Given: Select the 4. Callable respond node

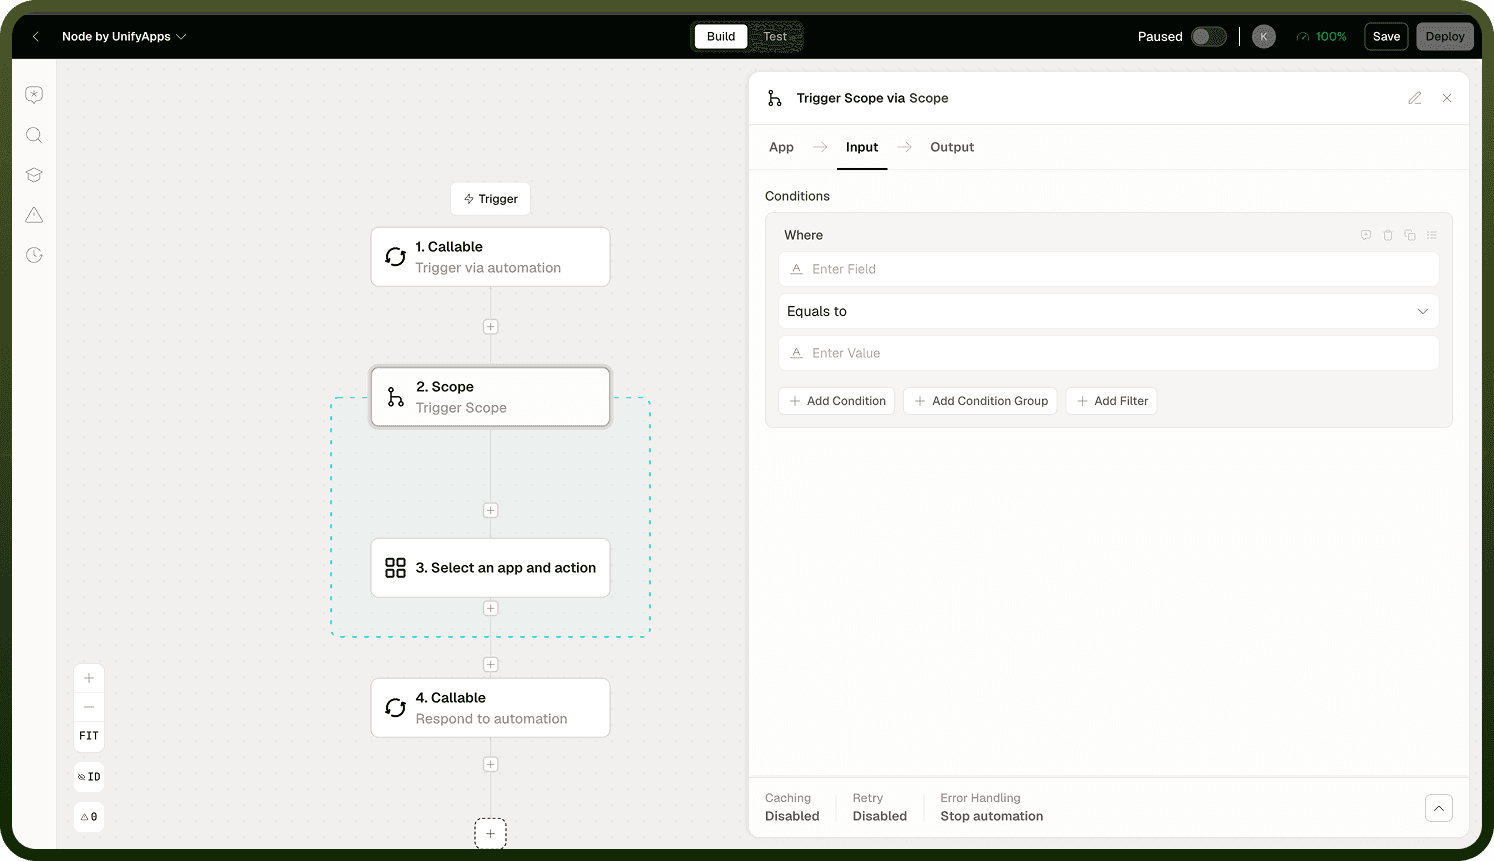Looking at the screenshot, I should click(490, 708).
